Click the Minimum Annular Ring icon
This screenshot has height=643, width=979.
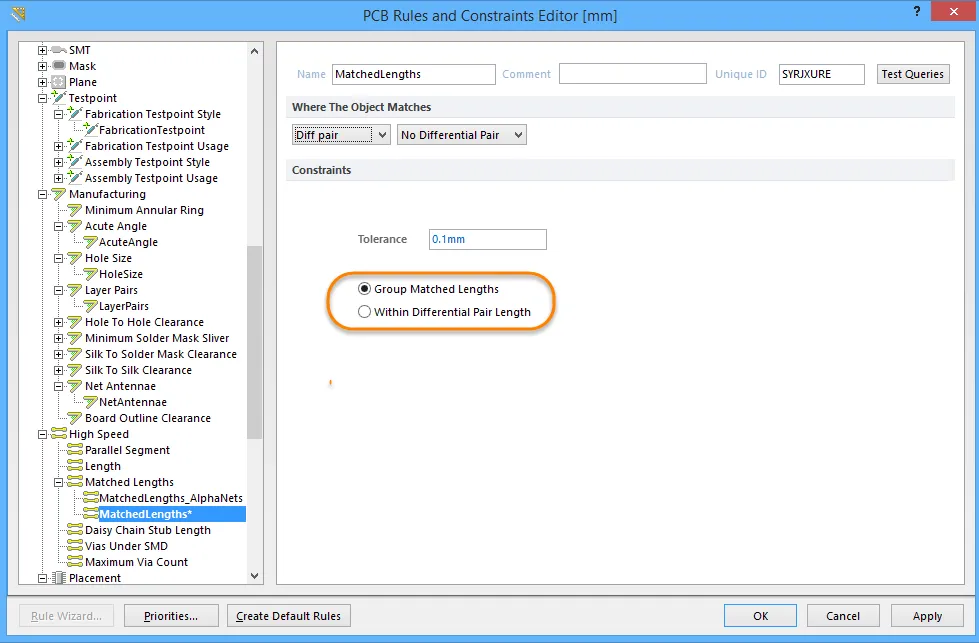click(x=75, y=210)
